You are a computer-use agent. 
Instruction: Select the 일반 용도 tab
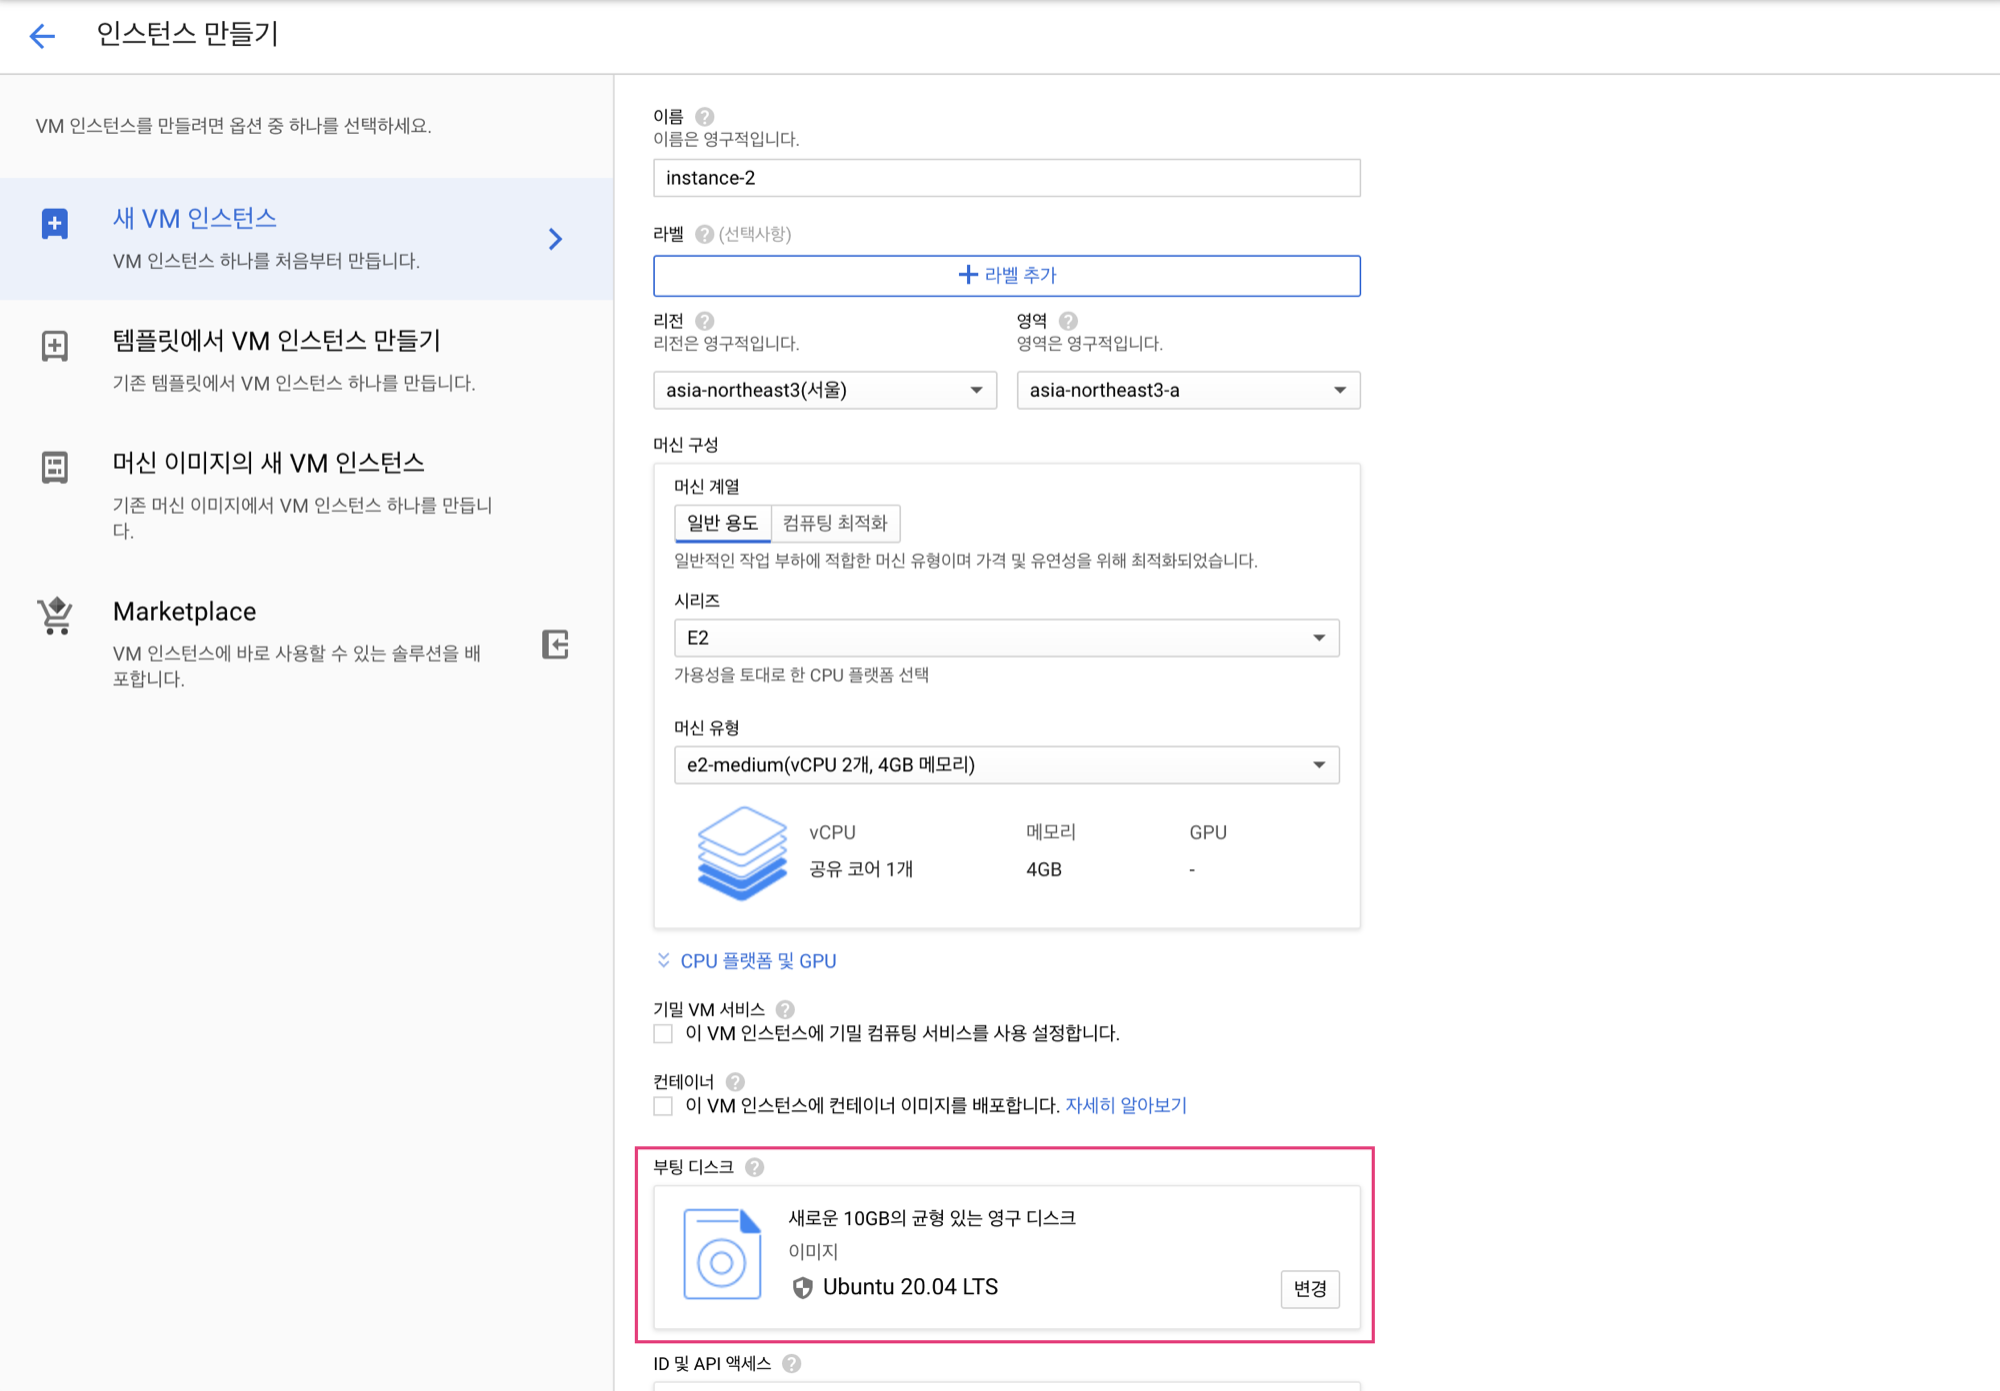coord(722,523)
